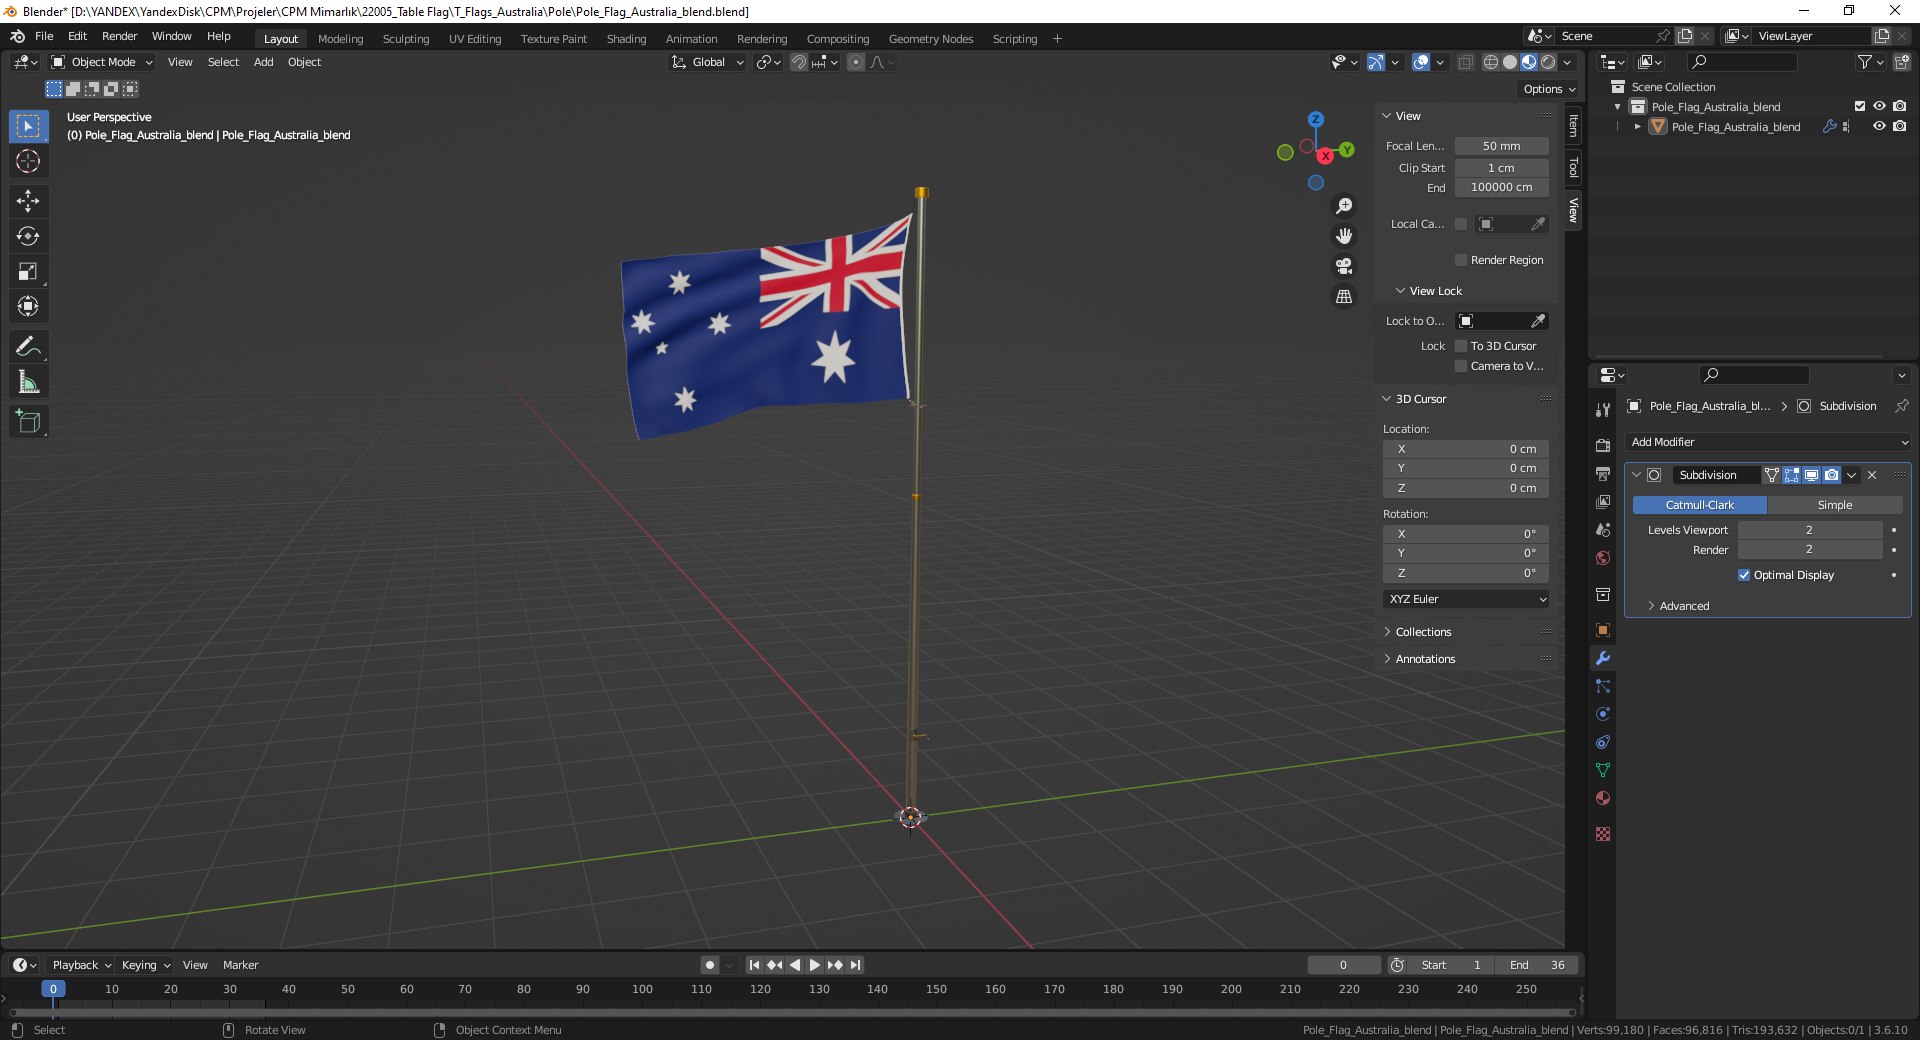
Task: Click the Levels Viewport value field
Action: 1809,530
